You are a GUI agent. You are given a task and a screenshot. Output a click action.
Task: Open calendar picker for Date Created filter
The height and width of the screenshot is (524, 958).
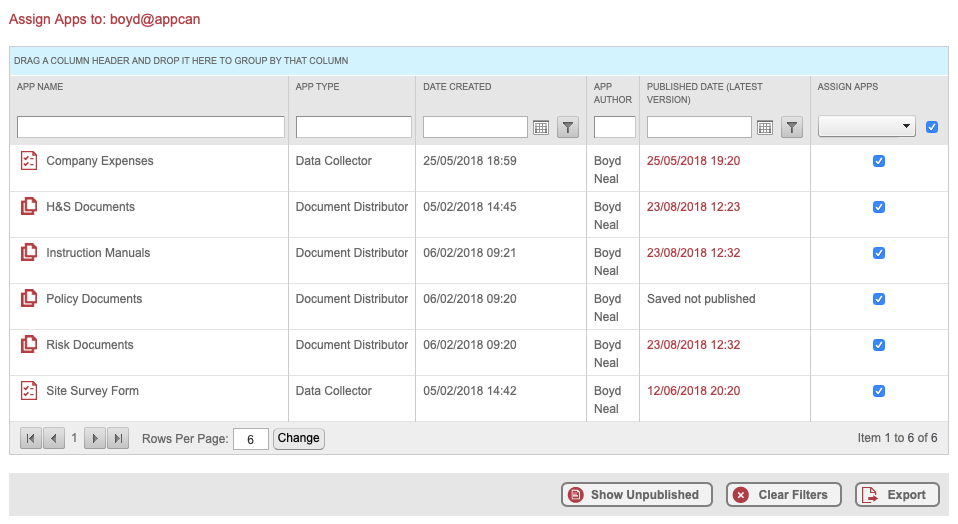pyautogui.click(x=541, y=127)
